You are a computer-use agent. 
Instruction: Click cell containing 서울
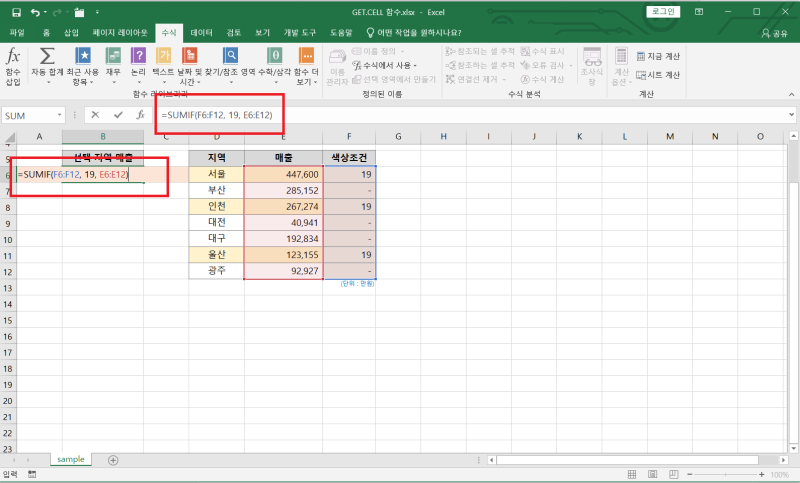216,174
